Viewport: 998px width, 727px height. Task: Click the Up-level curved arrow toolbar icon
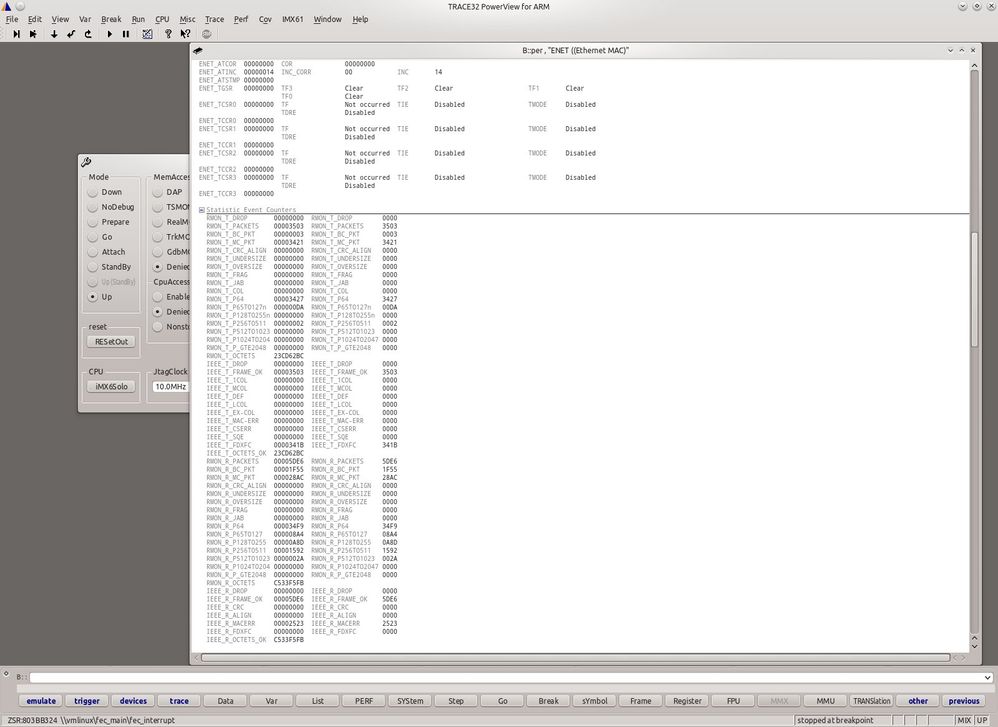(88, 34)
